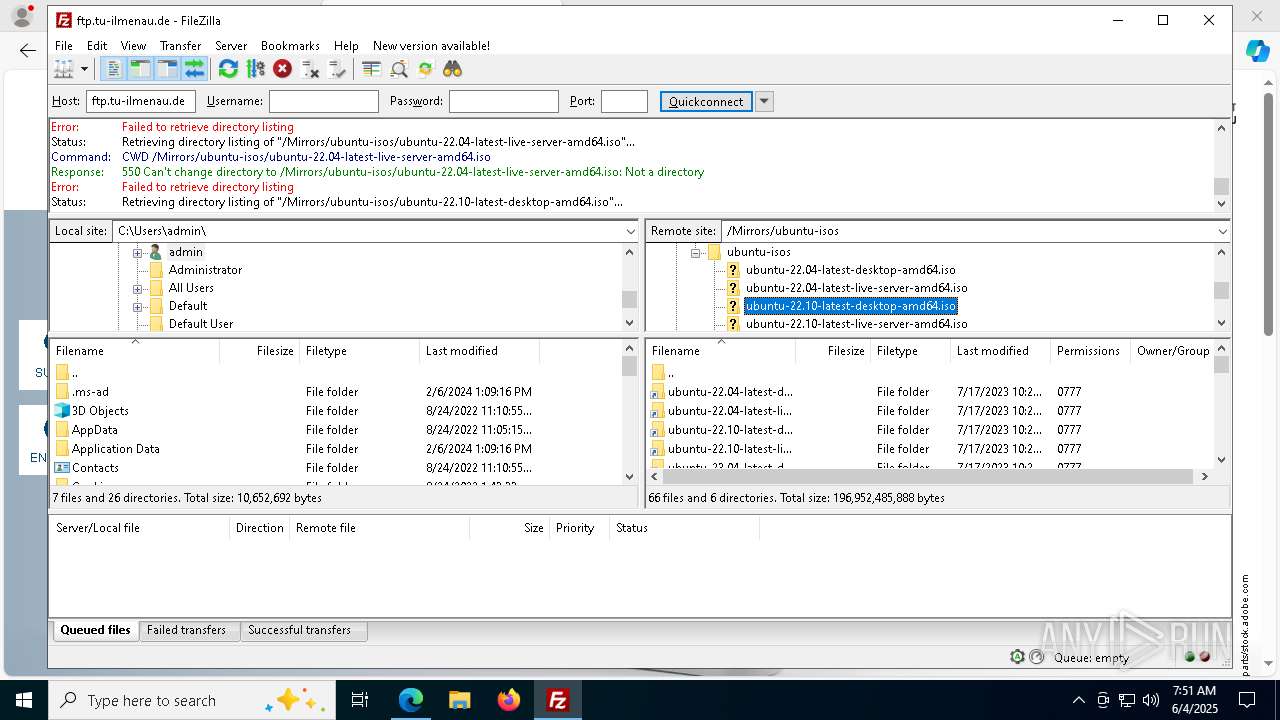Select ubuntu-22.04-latest-desktop-amd64.iso in remote tree
The height and width of the screenshot is (720, 1280).
[850, 270]
